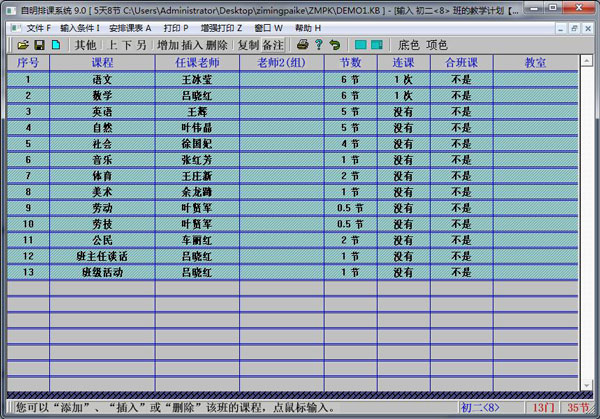Screen dimensions: 600x419
Task: Click the save disk toolbar icon
Action: (39, 45)
